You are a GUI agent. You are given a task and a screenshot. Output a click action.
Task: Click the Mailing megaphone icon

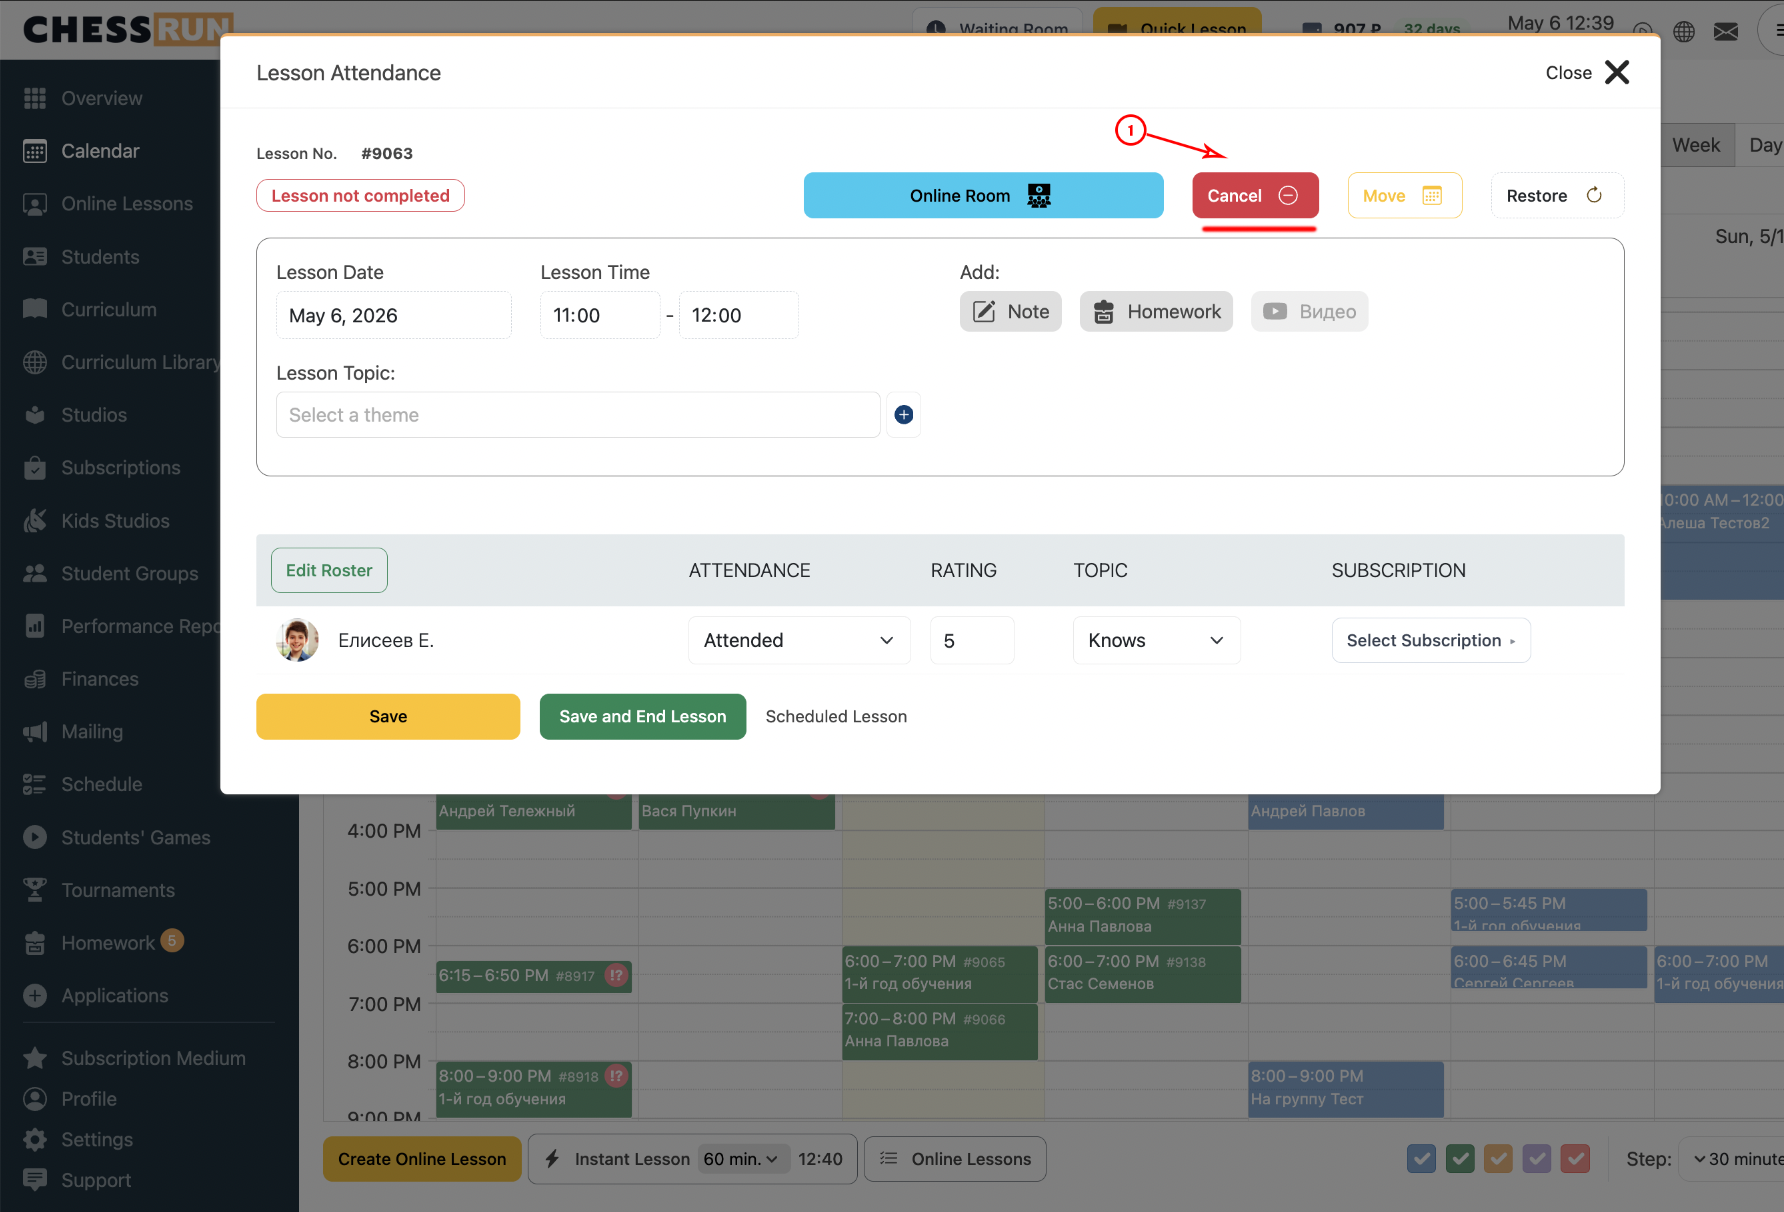coord(35,732)
